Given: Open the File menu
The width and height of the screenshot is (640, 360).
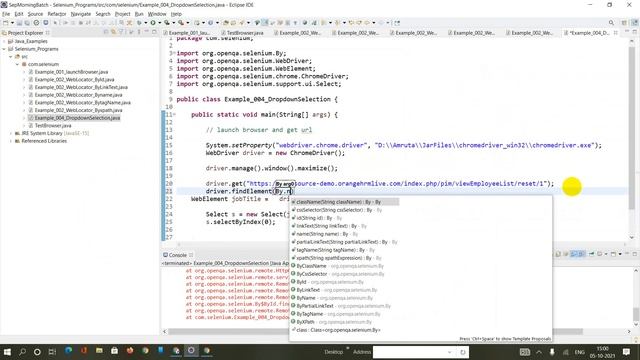Looking at the screenshot, I should [x=6, y=14].
